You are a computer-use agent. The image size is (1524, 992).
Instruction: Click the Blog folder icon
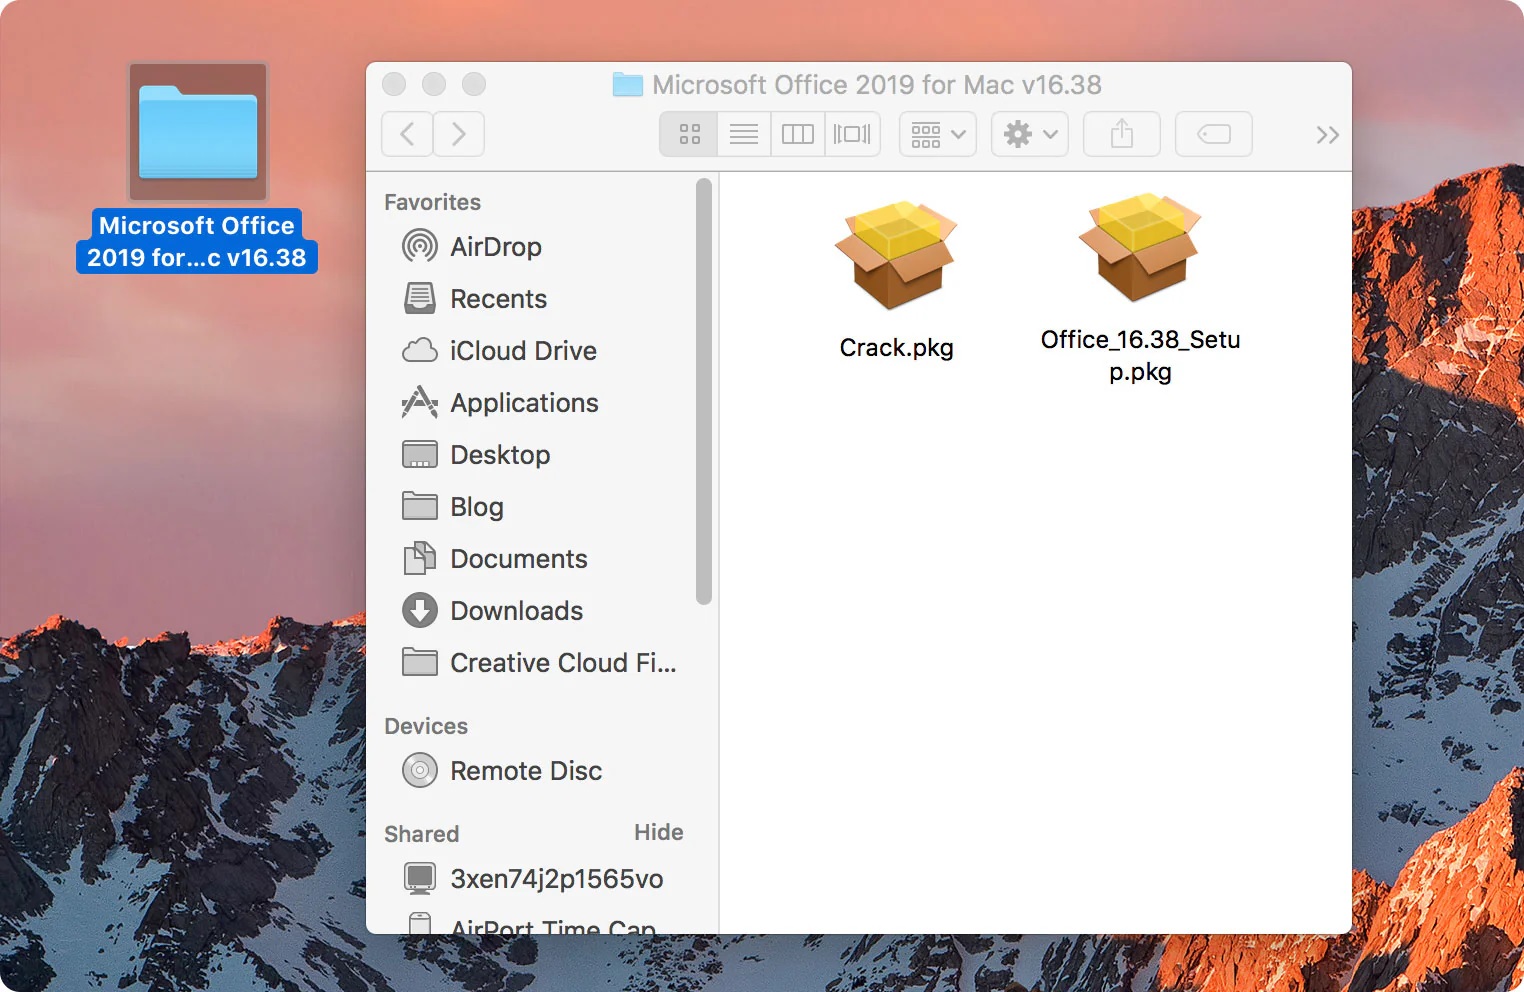(420, 506)
